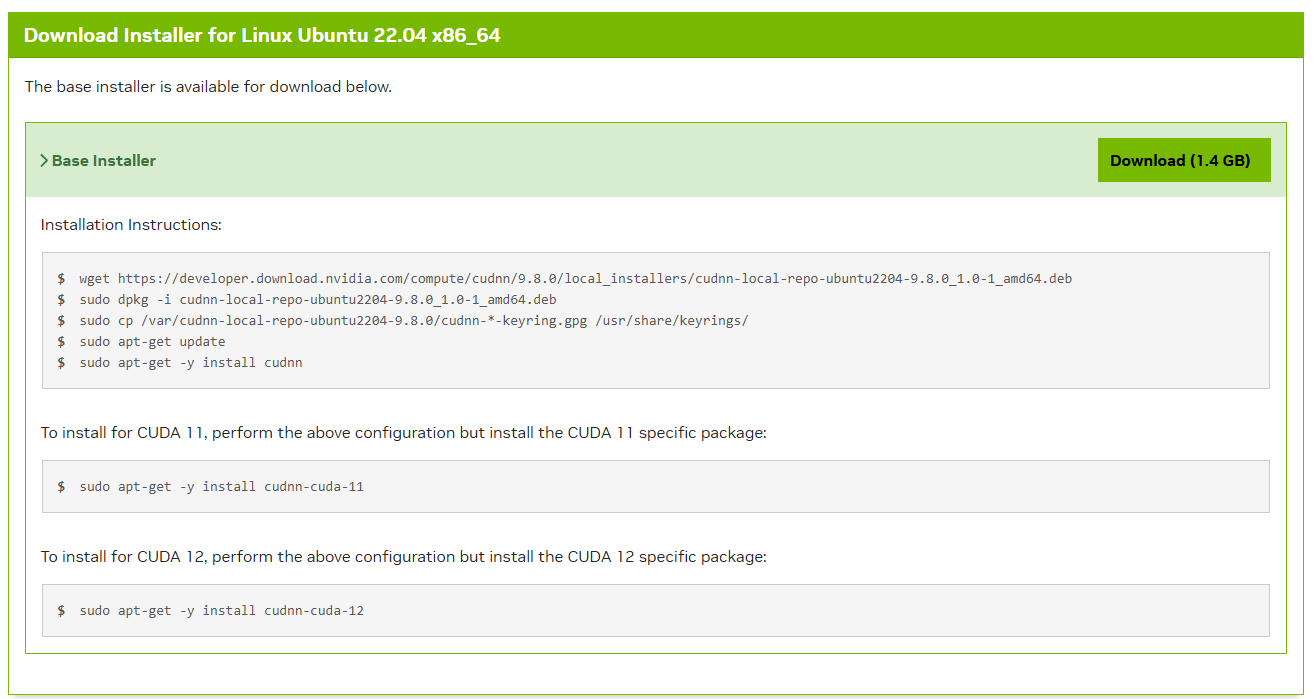
Task: Click the CUDA 11 install code block
Action: point(657,486)
